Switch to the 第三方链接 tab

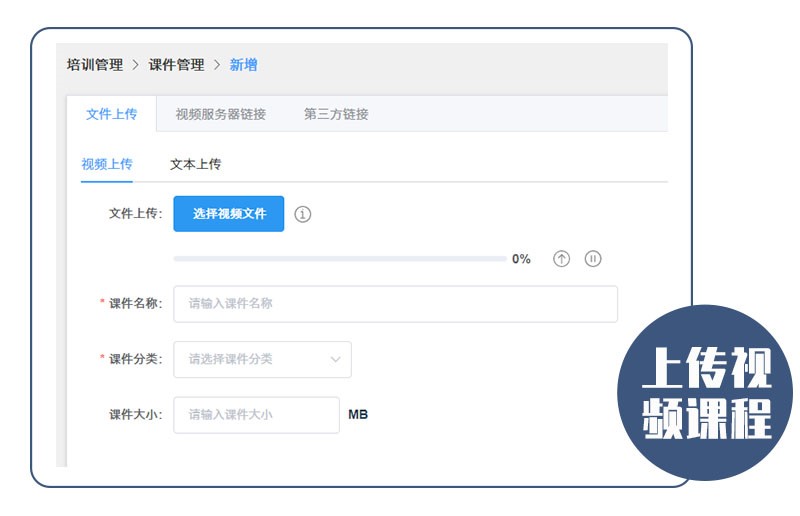click(x=336, y=114)
